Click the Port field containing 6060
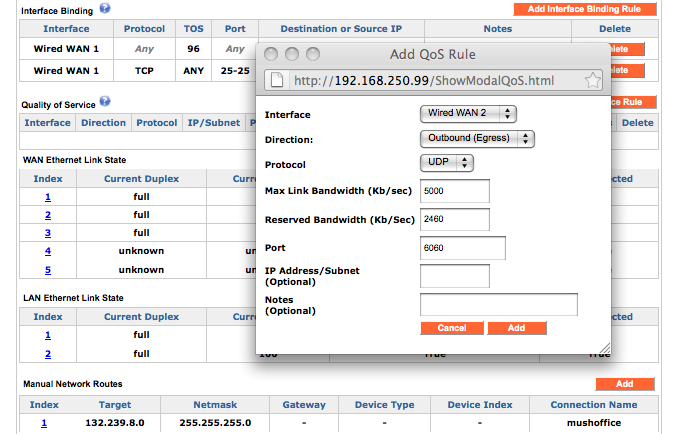678x434 pixels. [x=463, y=248]
